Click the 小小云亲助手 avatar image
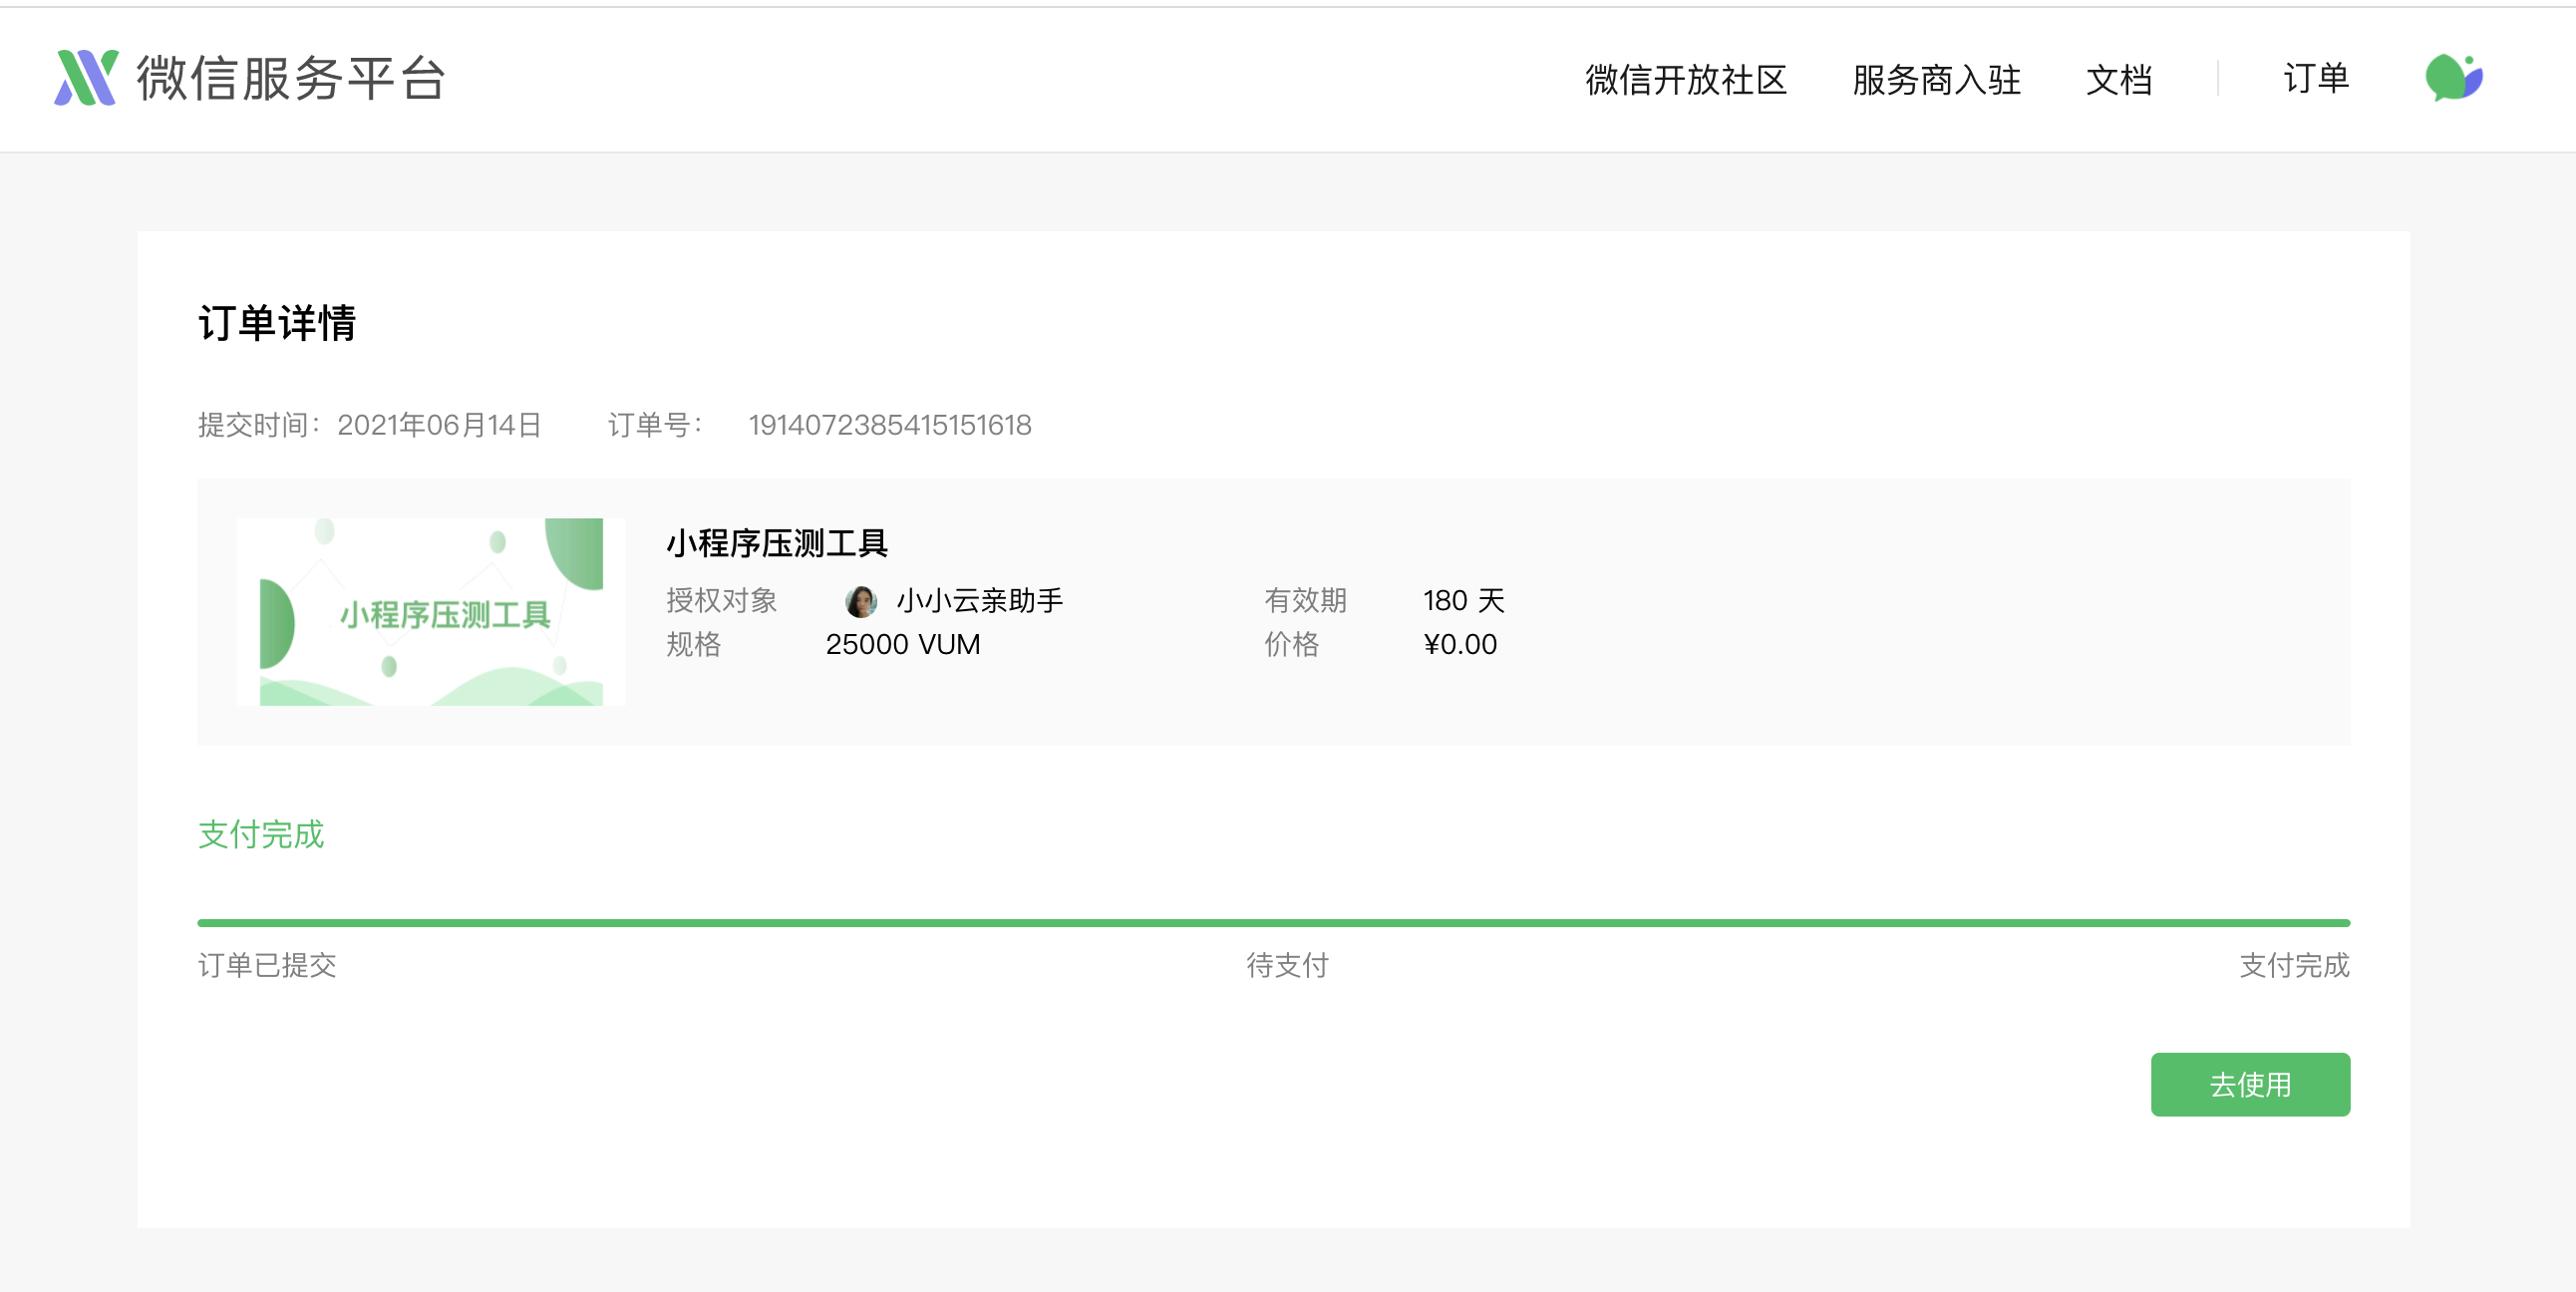 (x=861, y=601)
